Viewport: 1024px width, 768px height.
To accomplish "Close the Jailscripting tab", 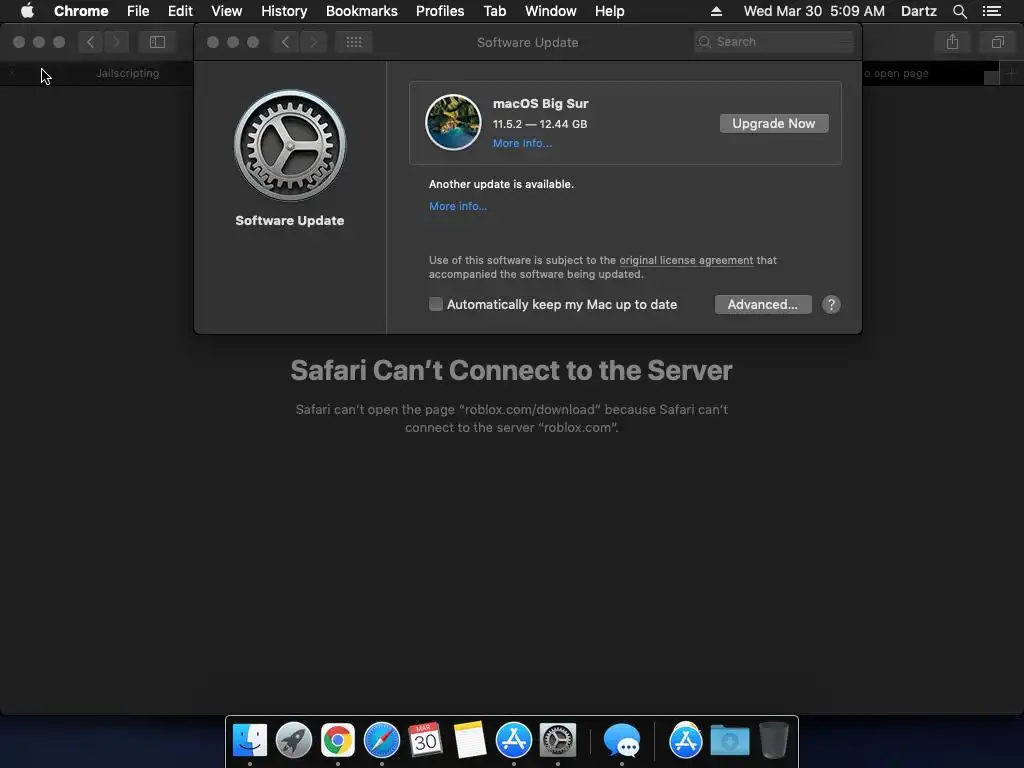I will tap(12, 73).
